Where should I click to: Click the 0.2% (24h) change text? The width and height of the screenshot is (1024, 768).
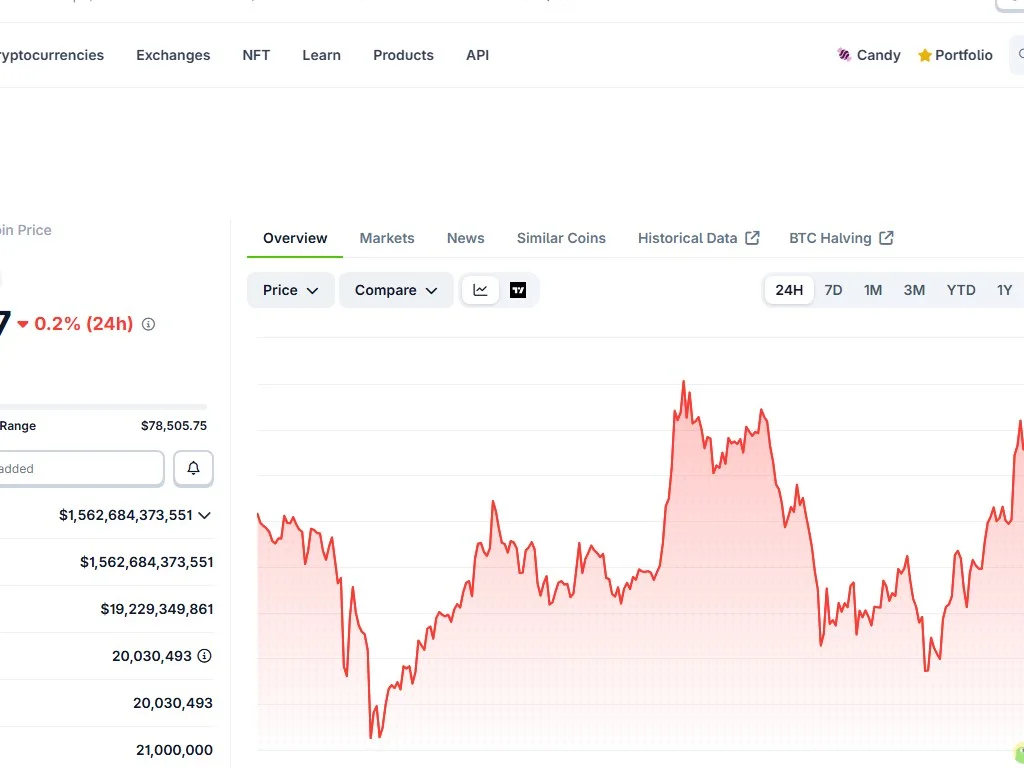coord(84,324)
